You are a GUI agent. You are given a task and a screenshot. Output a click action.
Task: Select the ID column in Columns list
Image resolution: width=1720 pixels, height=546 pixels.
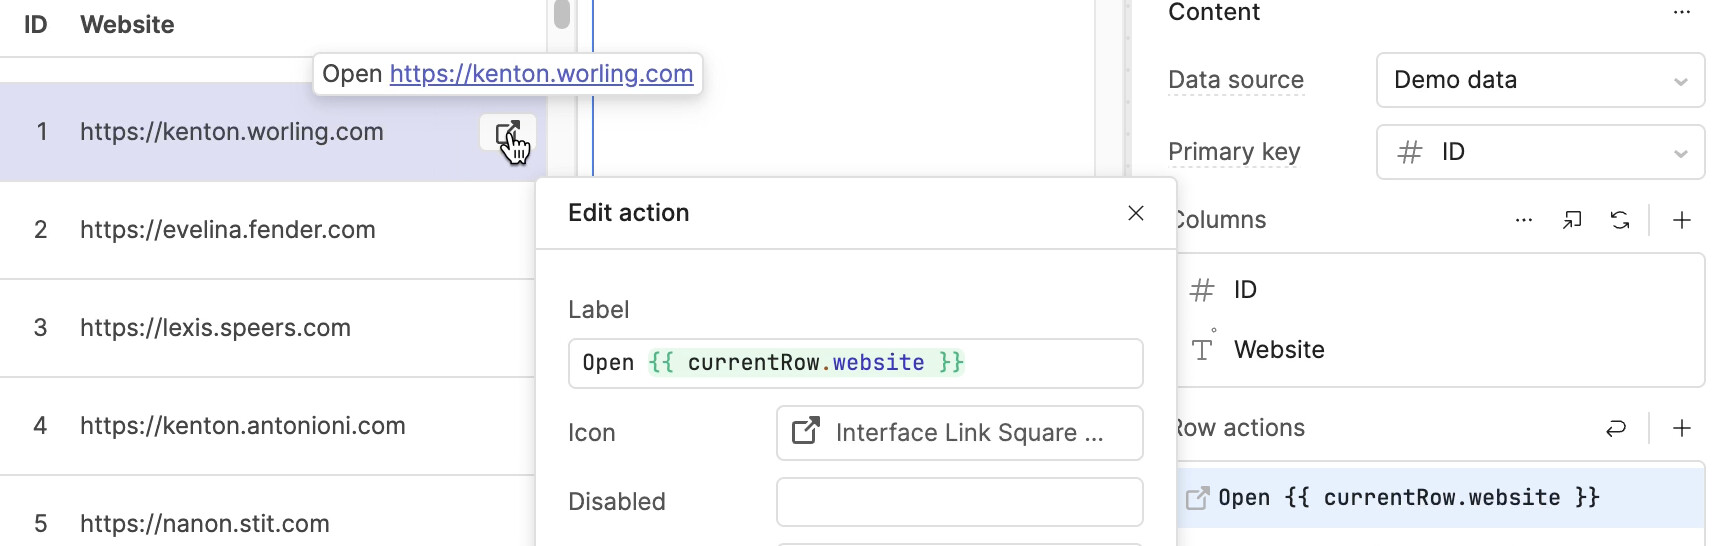(1245, 290)
